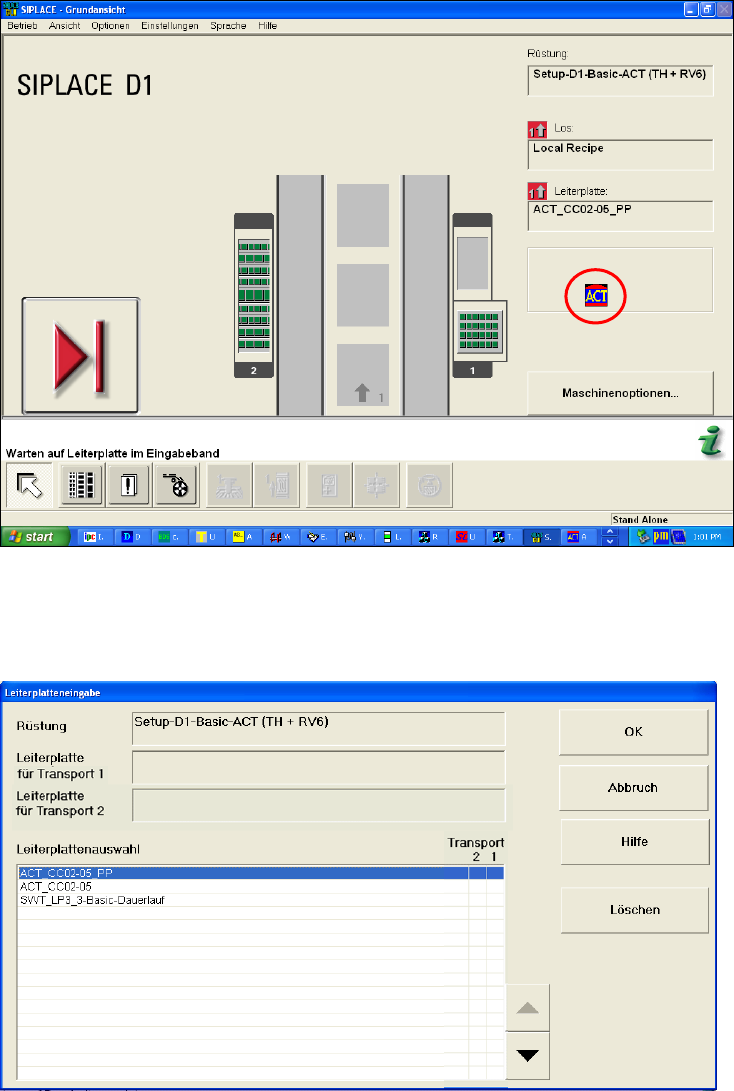Click the yellow 'pm' tray icon
Viewport: 734px width, 1091px height.
[660, 536]
